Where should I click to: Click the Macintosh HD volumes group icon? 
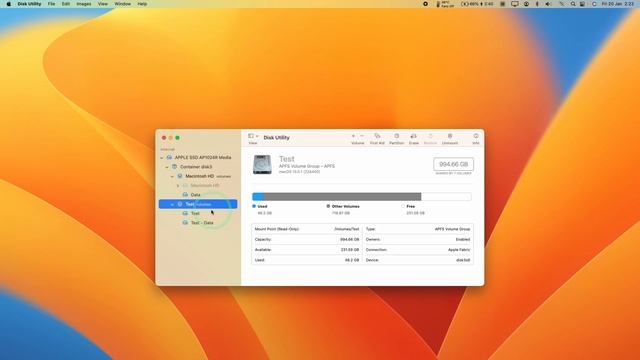[x=180, y=176]
